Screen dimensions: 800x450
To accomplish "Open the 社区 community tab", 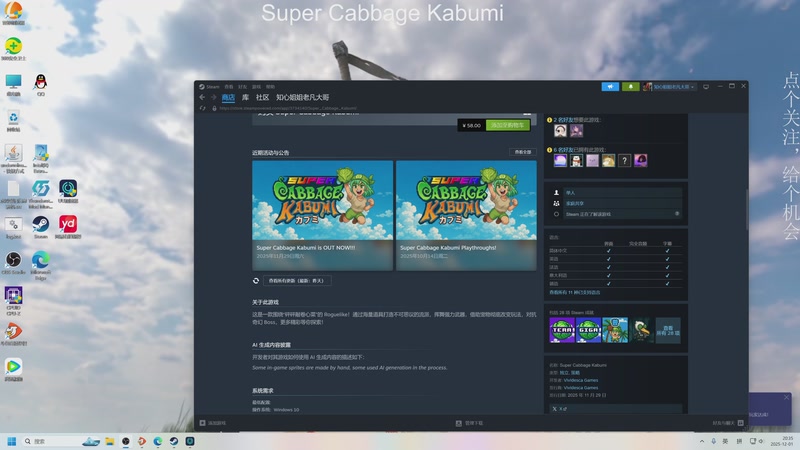I will [262, 97].
